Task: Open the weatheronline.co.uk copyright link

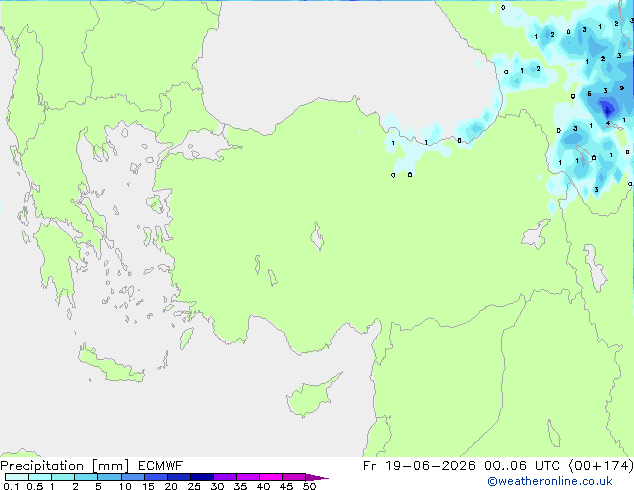Action: [550, 481]
